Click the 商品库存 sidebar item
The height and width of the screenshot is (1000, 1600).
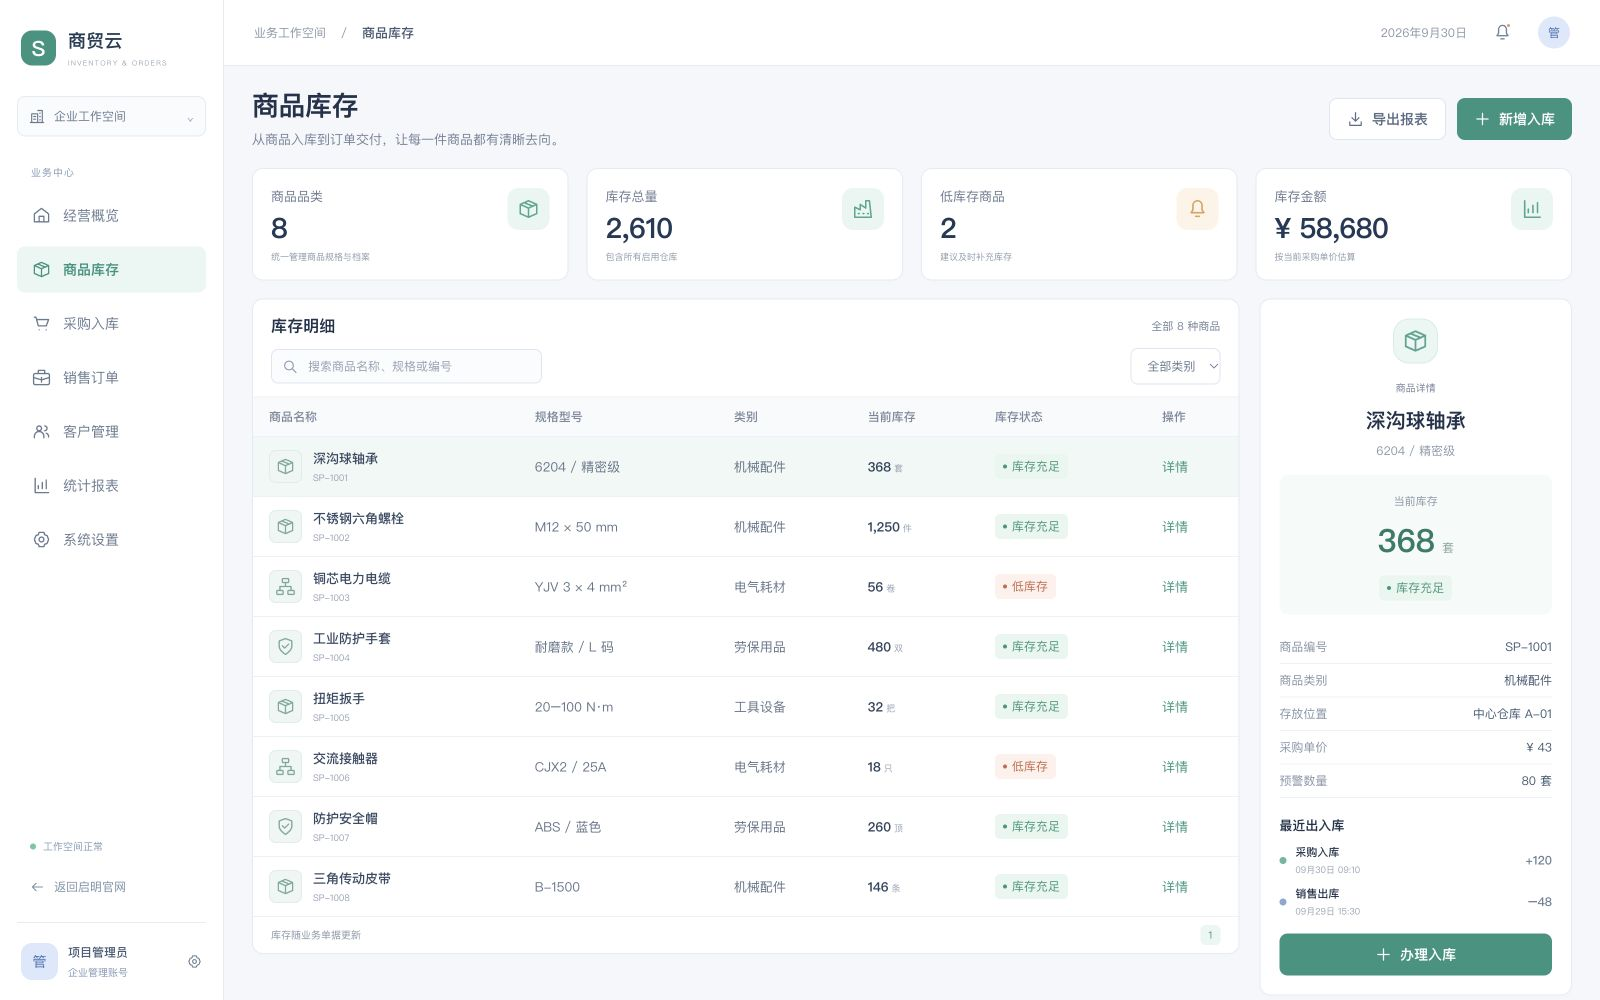pyautogui.click(x=111, y=269)
